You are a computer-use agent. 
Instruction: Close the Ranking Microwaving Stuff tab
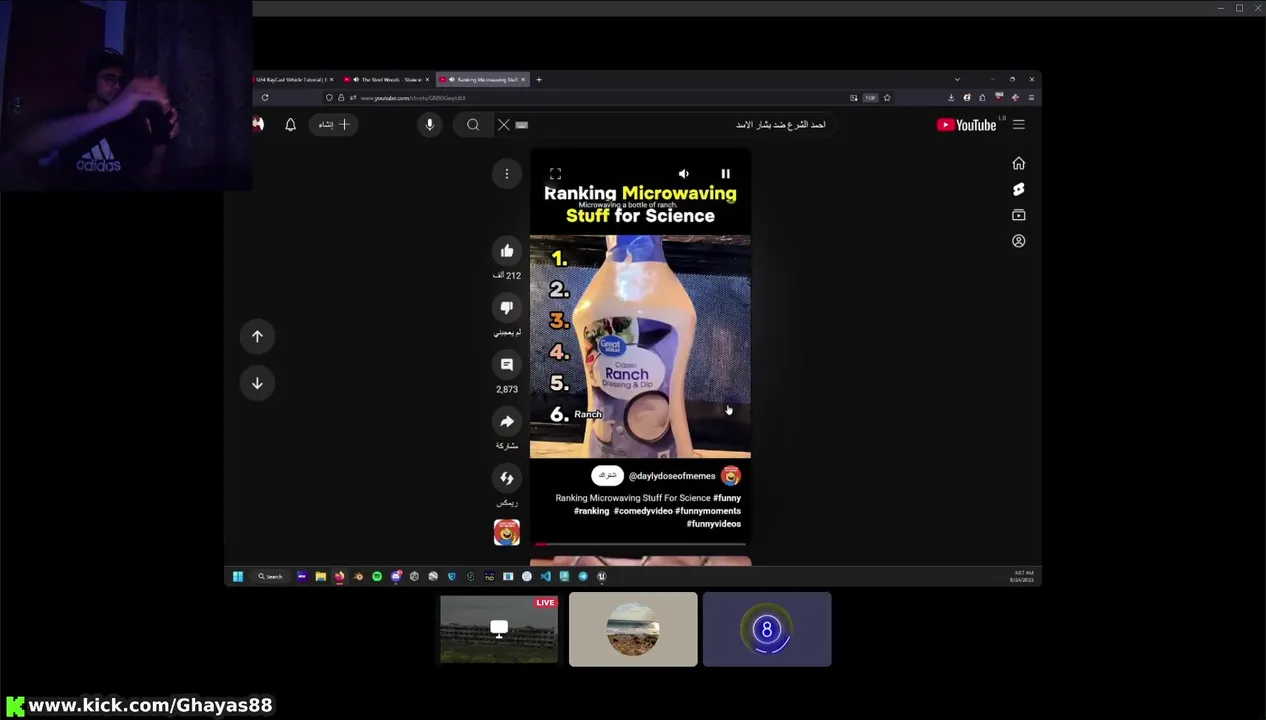[x=523, y=79]
